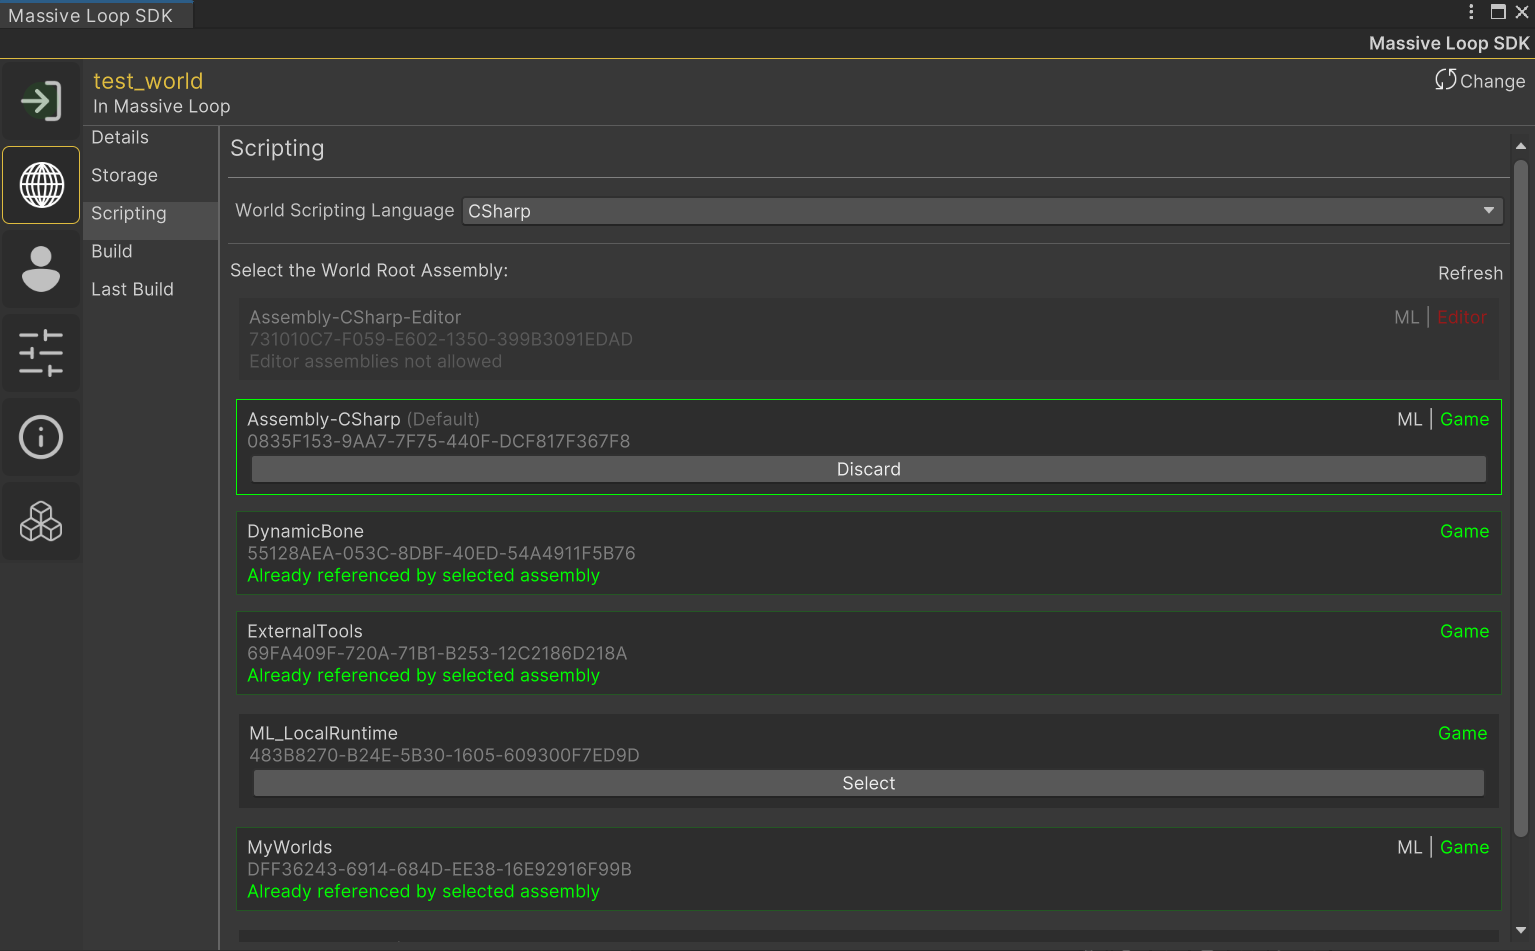Click the vertical scrollbar thumb
Screen dimensions: 1535x951
tap(1521, 497)
